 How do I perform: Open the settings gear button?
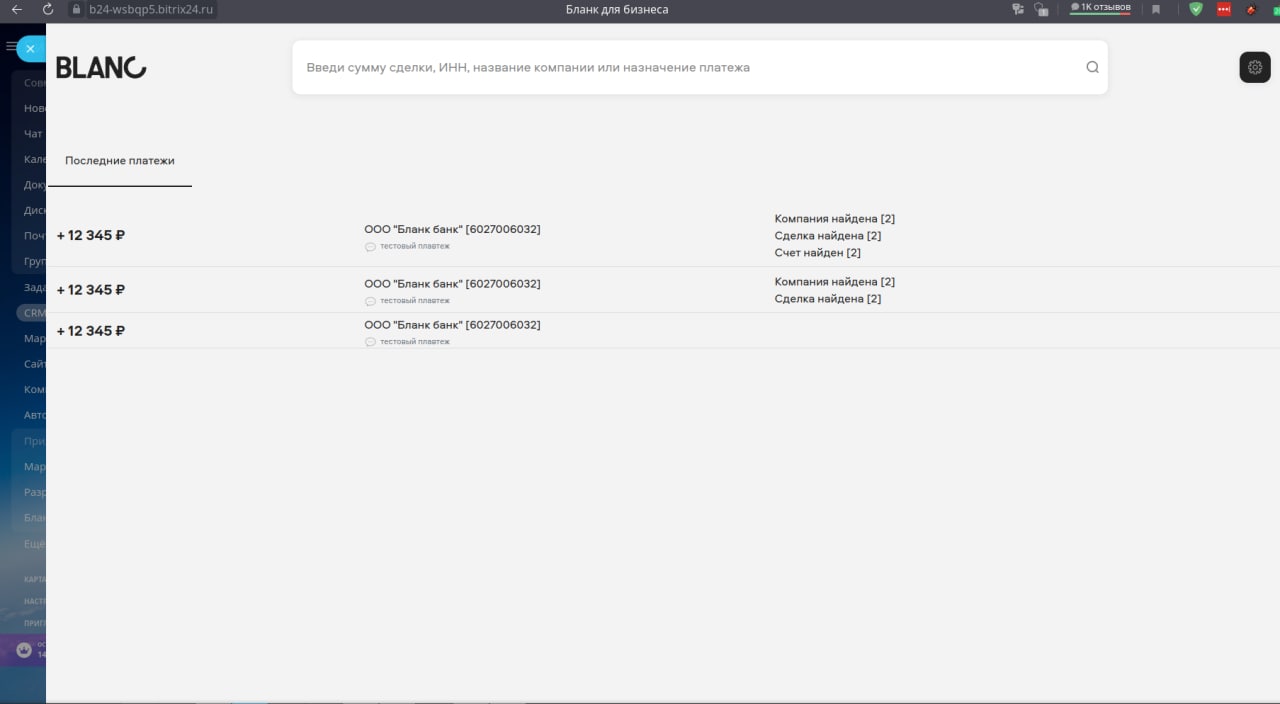[x=1255, y=67]
